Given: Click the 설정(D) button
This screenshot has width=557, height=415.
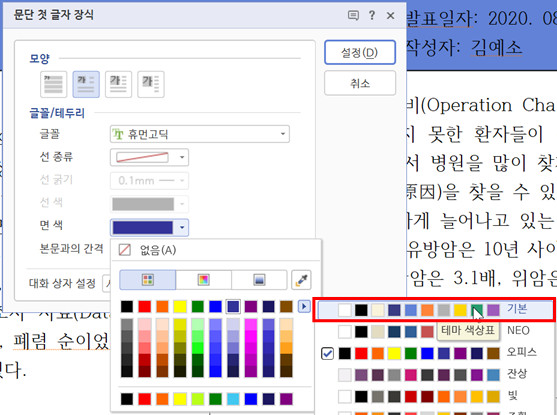Looking at the screenshot, I should coord(360,53).
